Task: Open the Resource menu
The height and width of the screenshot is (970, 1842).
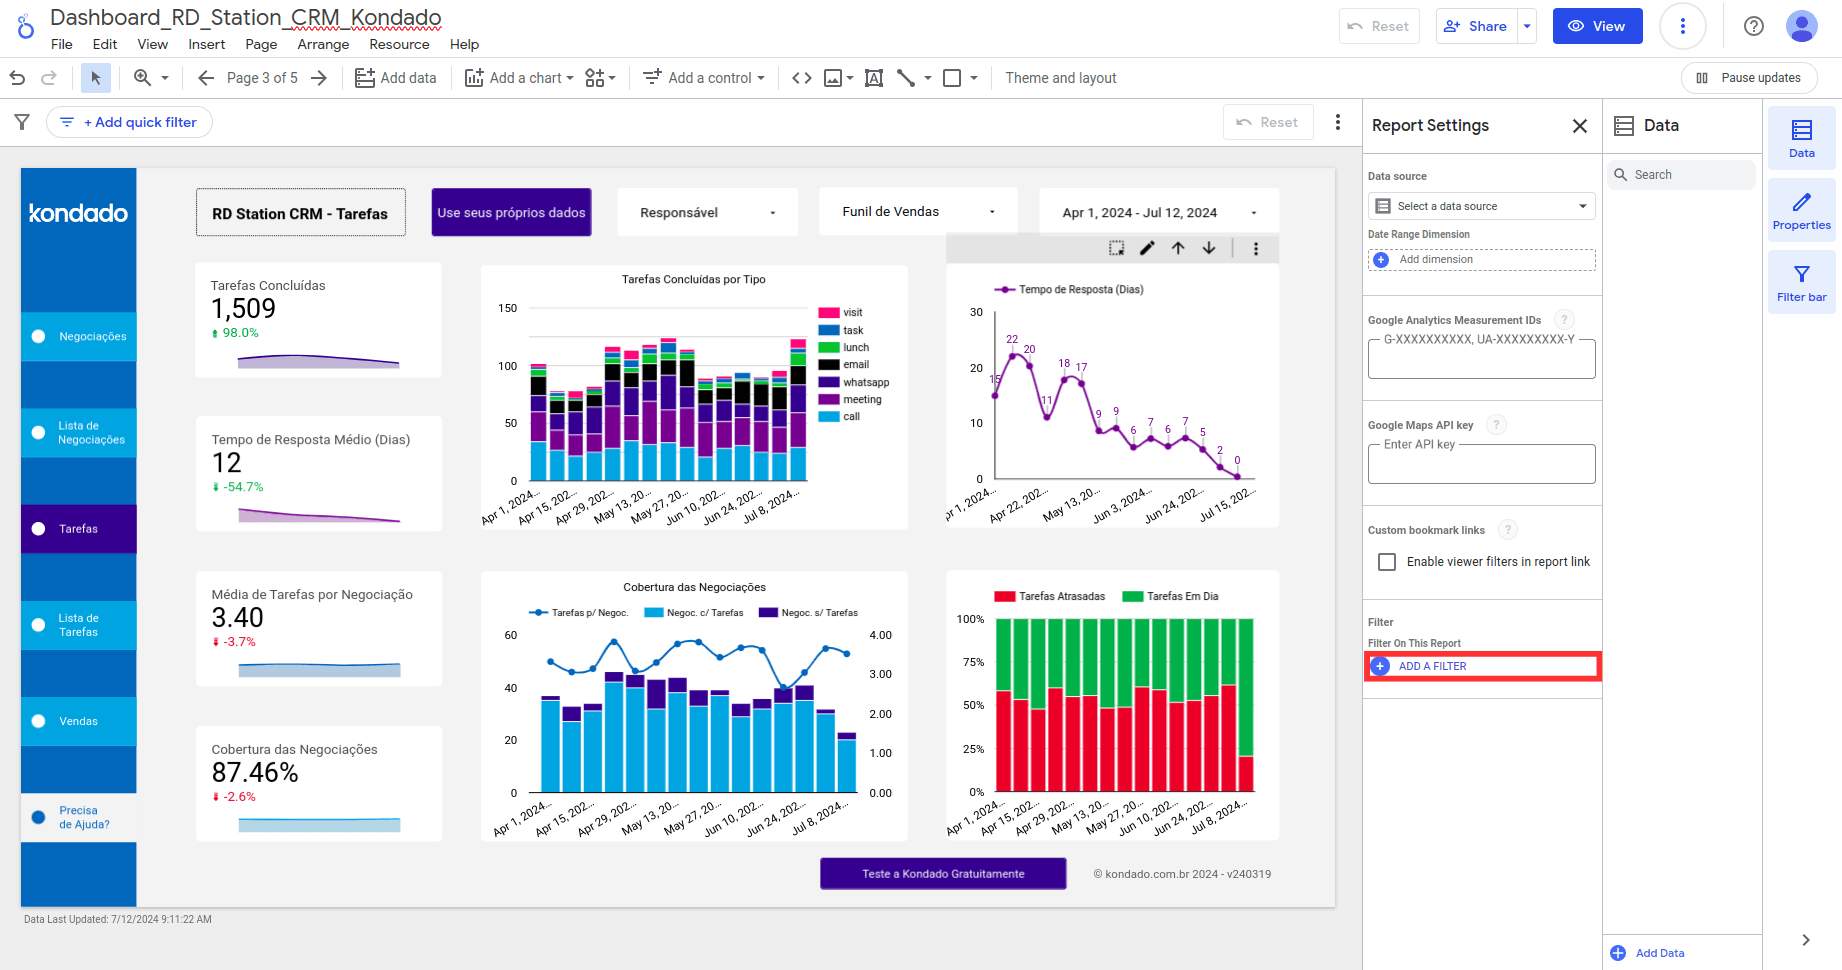Action: pos(399,44)
